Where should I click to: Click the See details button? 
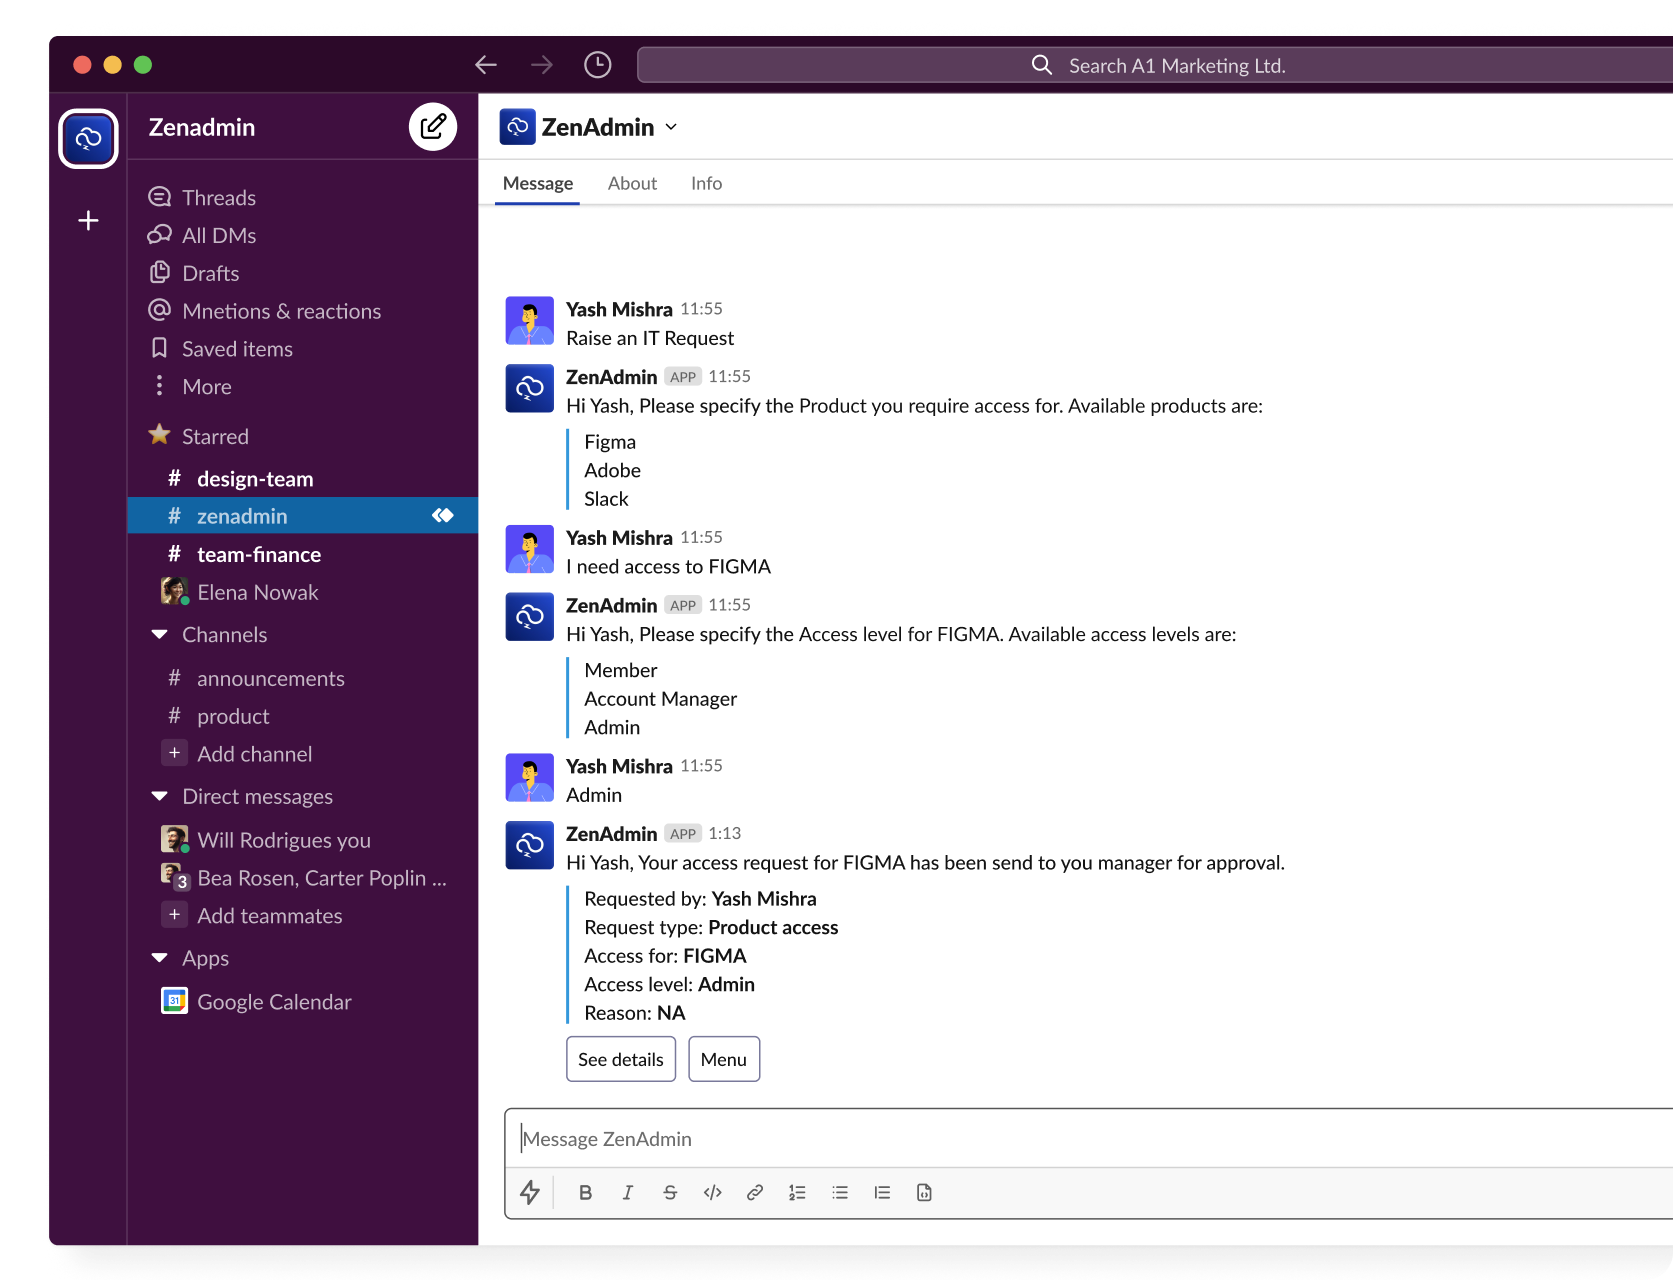pyautogui.click(x=621, y=1059)
